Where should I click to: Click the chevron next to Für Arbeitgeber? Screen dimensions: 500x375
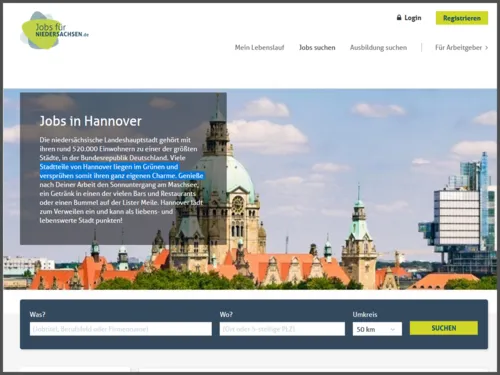tap(486, 48)
